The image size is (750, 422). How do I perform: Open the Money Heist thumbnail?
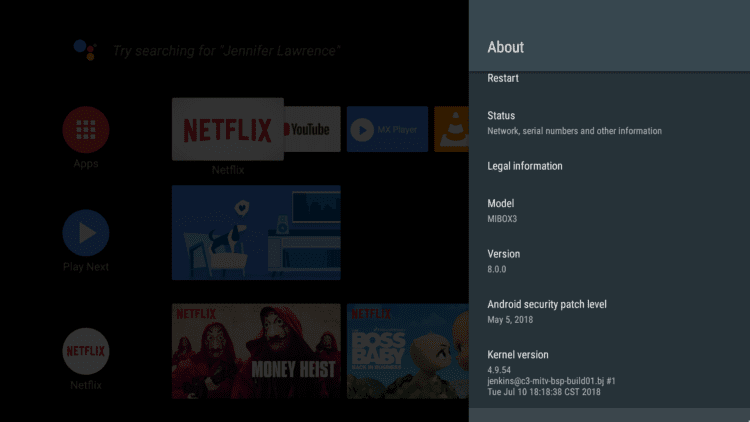[256, 351]
